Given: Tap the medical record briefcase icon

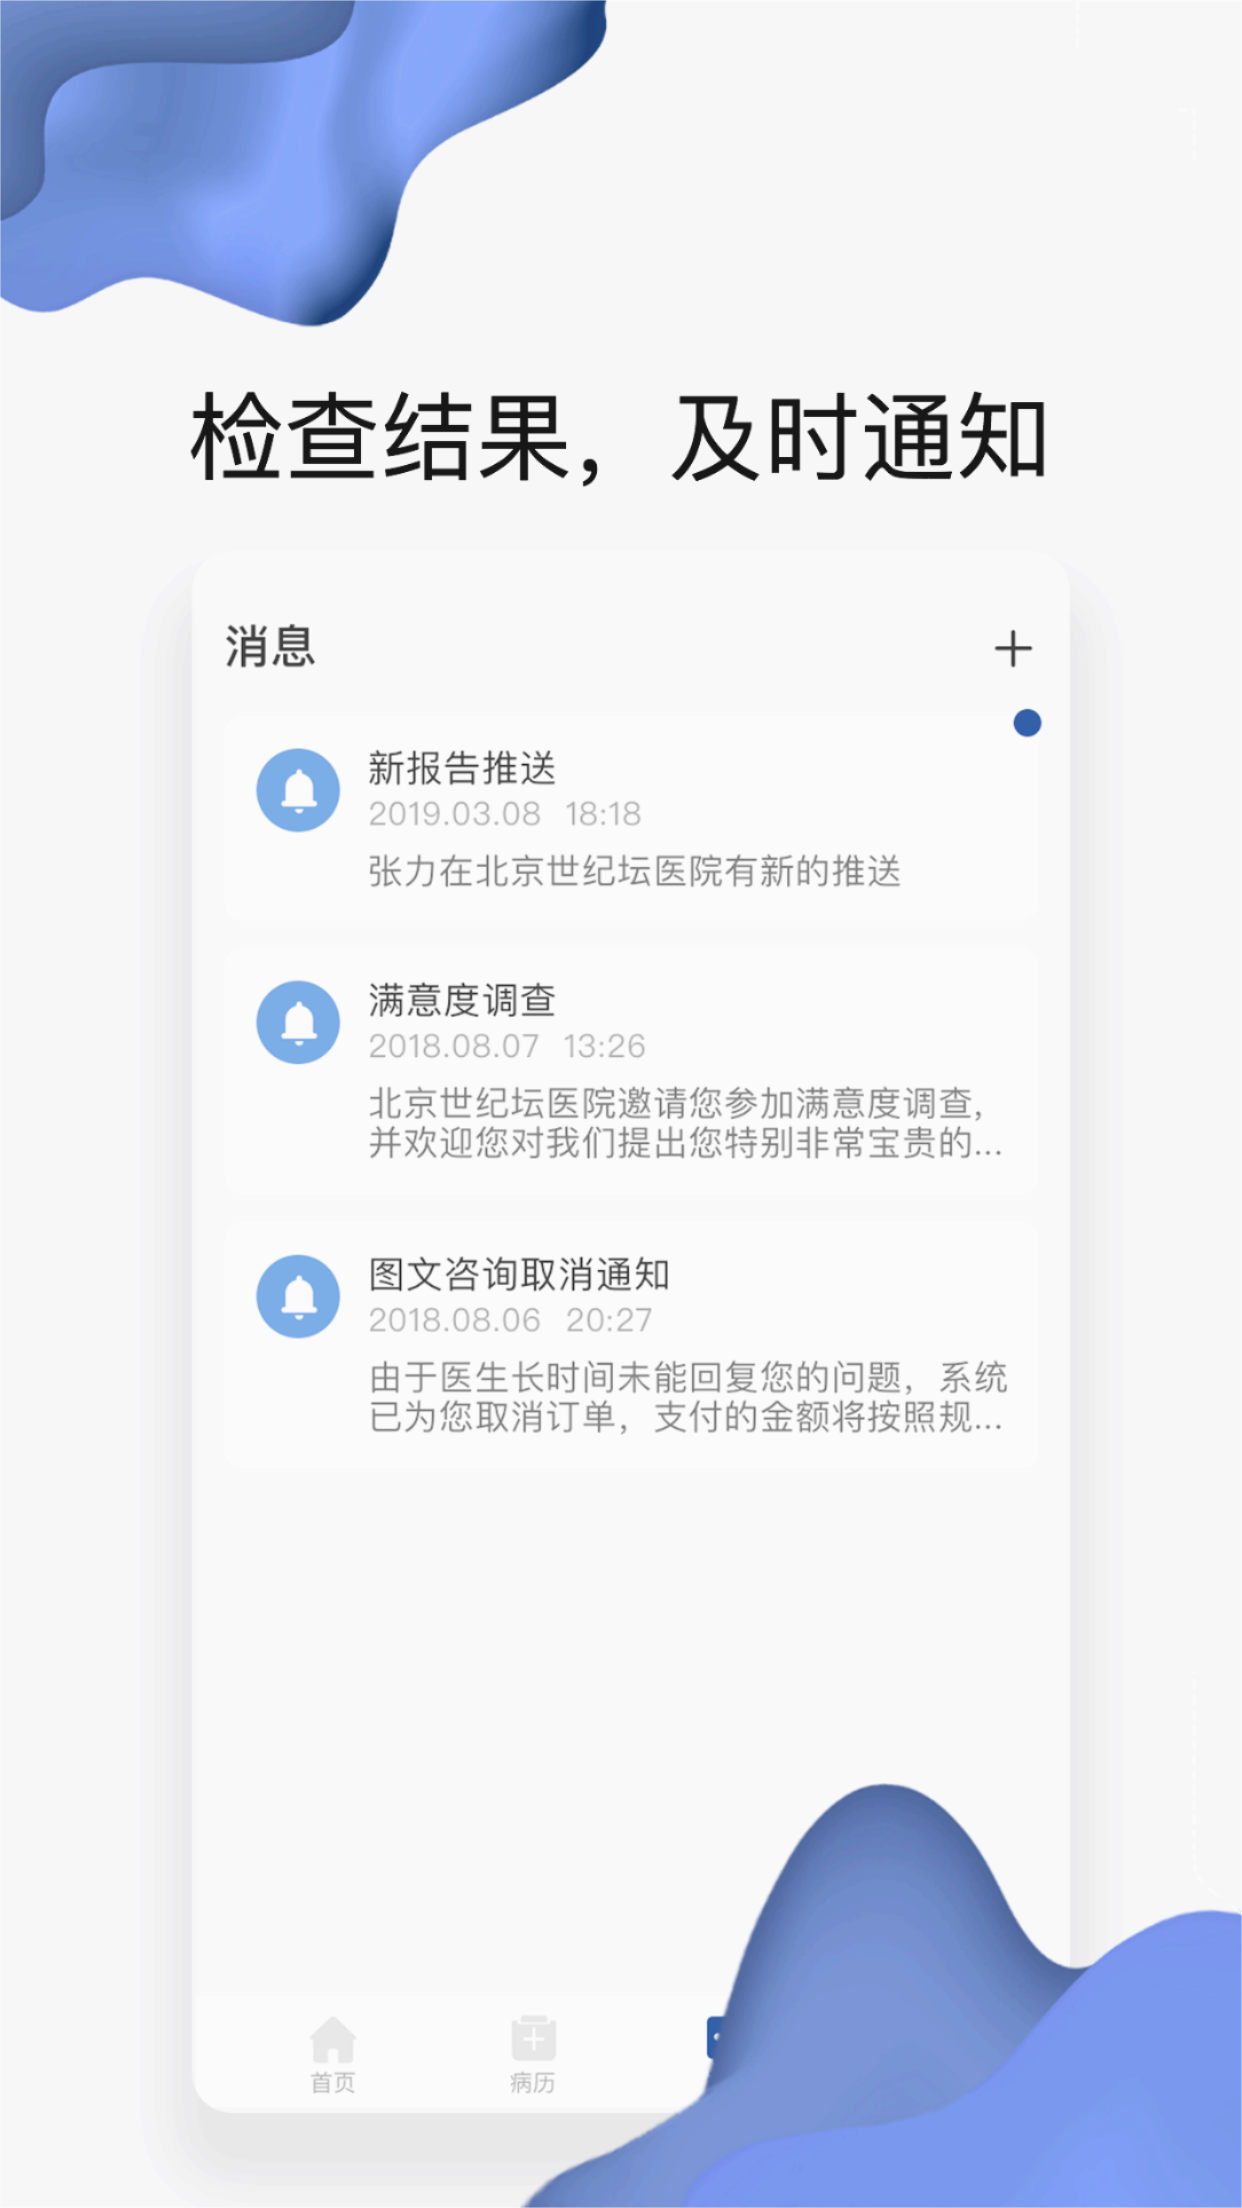Looking at the screenshot, I should 533,2038.
